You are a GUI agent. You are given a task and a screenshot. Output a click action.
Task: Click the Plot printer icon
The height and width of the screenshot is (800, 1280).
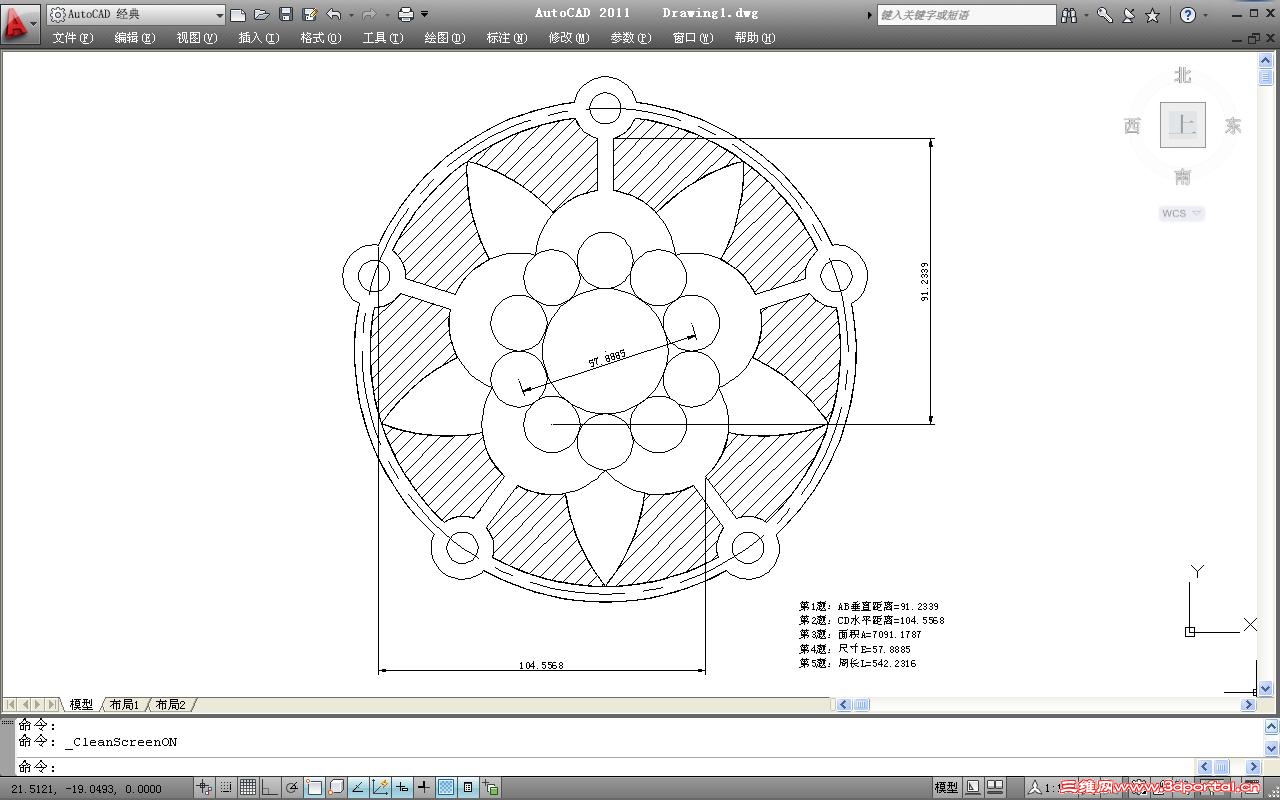(x=406, y=14)
